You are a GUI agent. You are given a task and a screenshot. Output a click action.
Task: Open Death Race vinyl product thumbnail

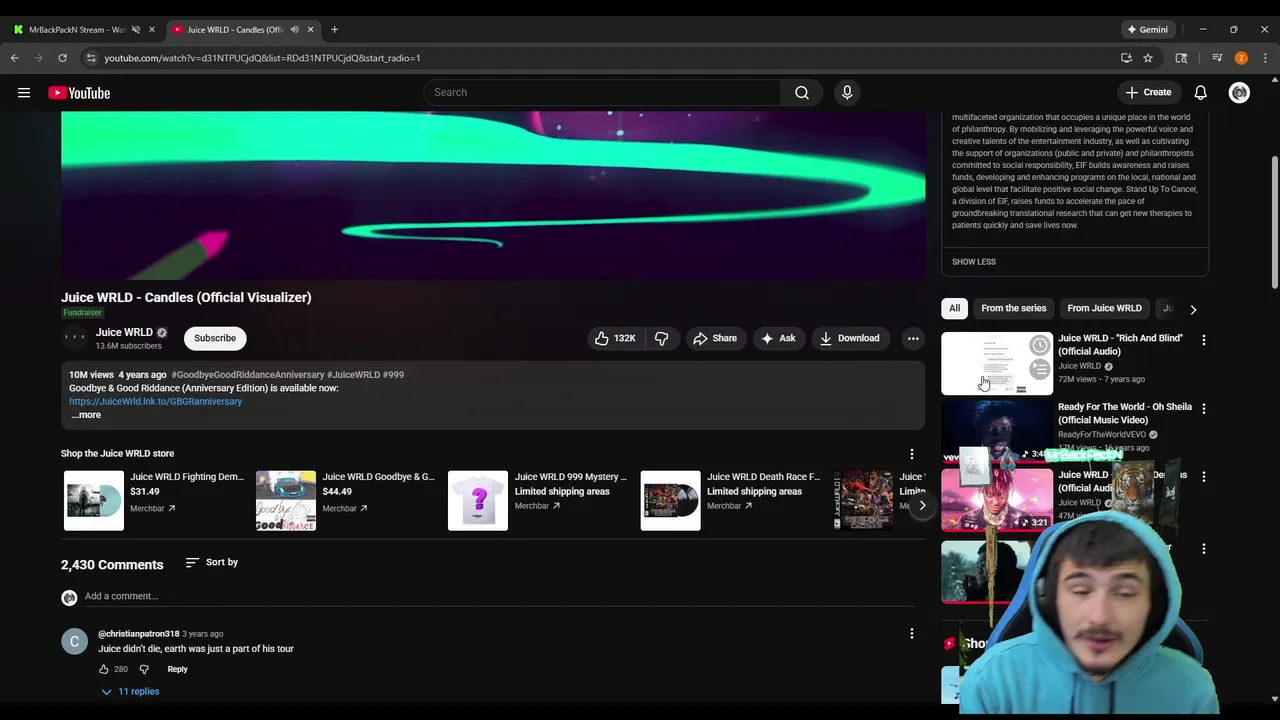click(670, 500)
